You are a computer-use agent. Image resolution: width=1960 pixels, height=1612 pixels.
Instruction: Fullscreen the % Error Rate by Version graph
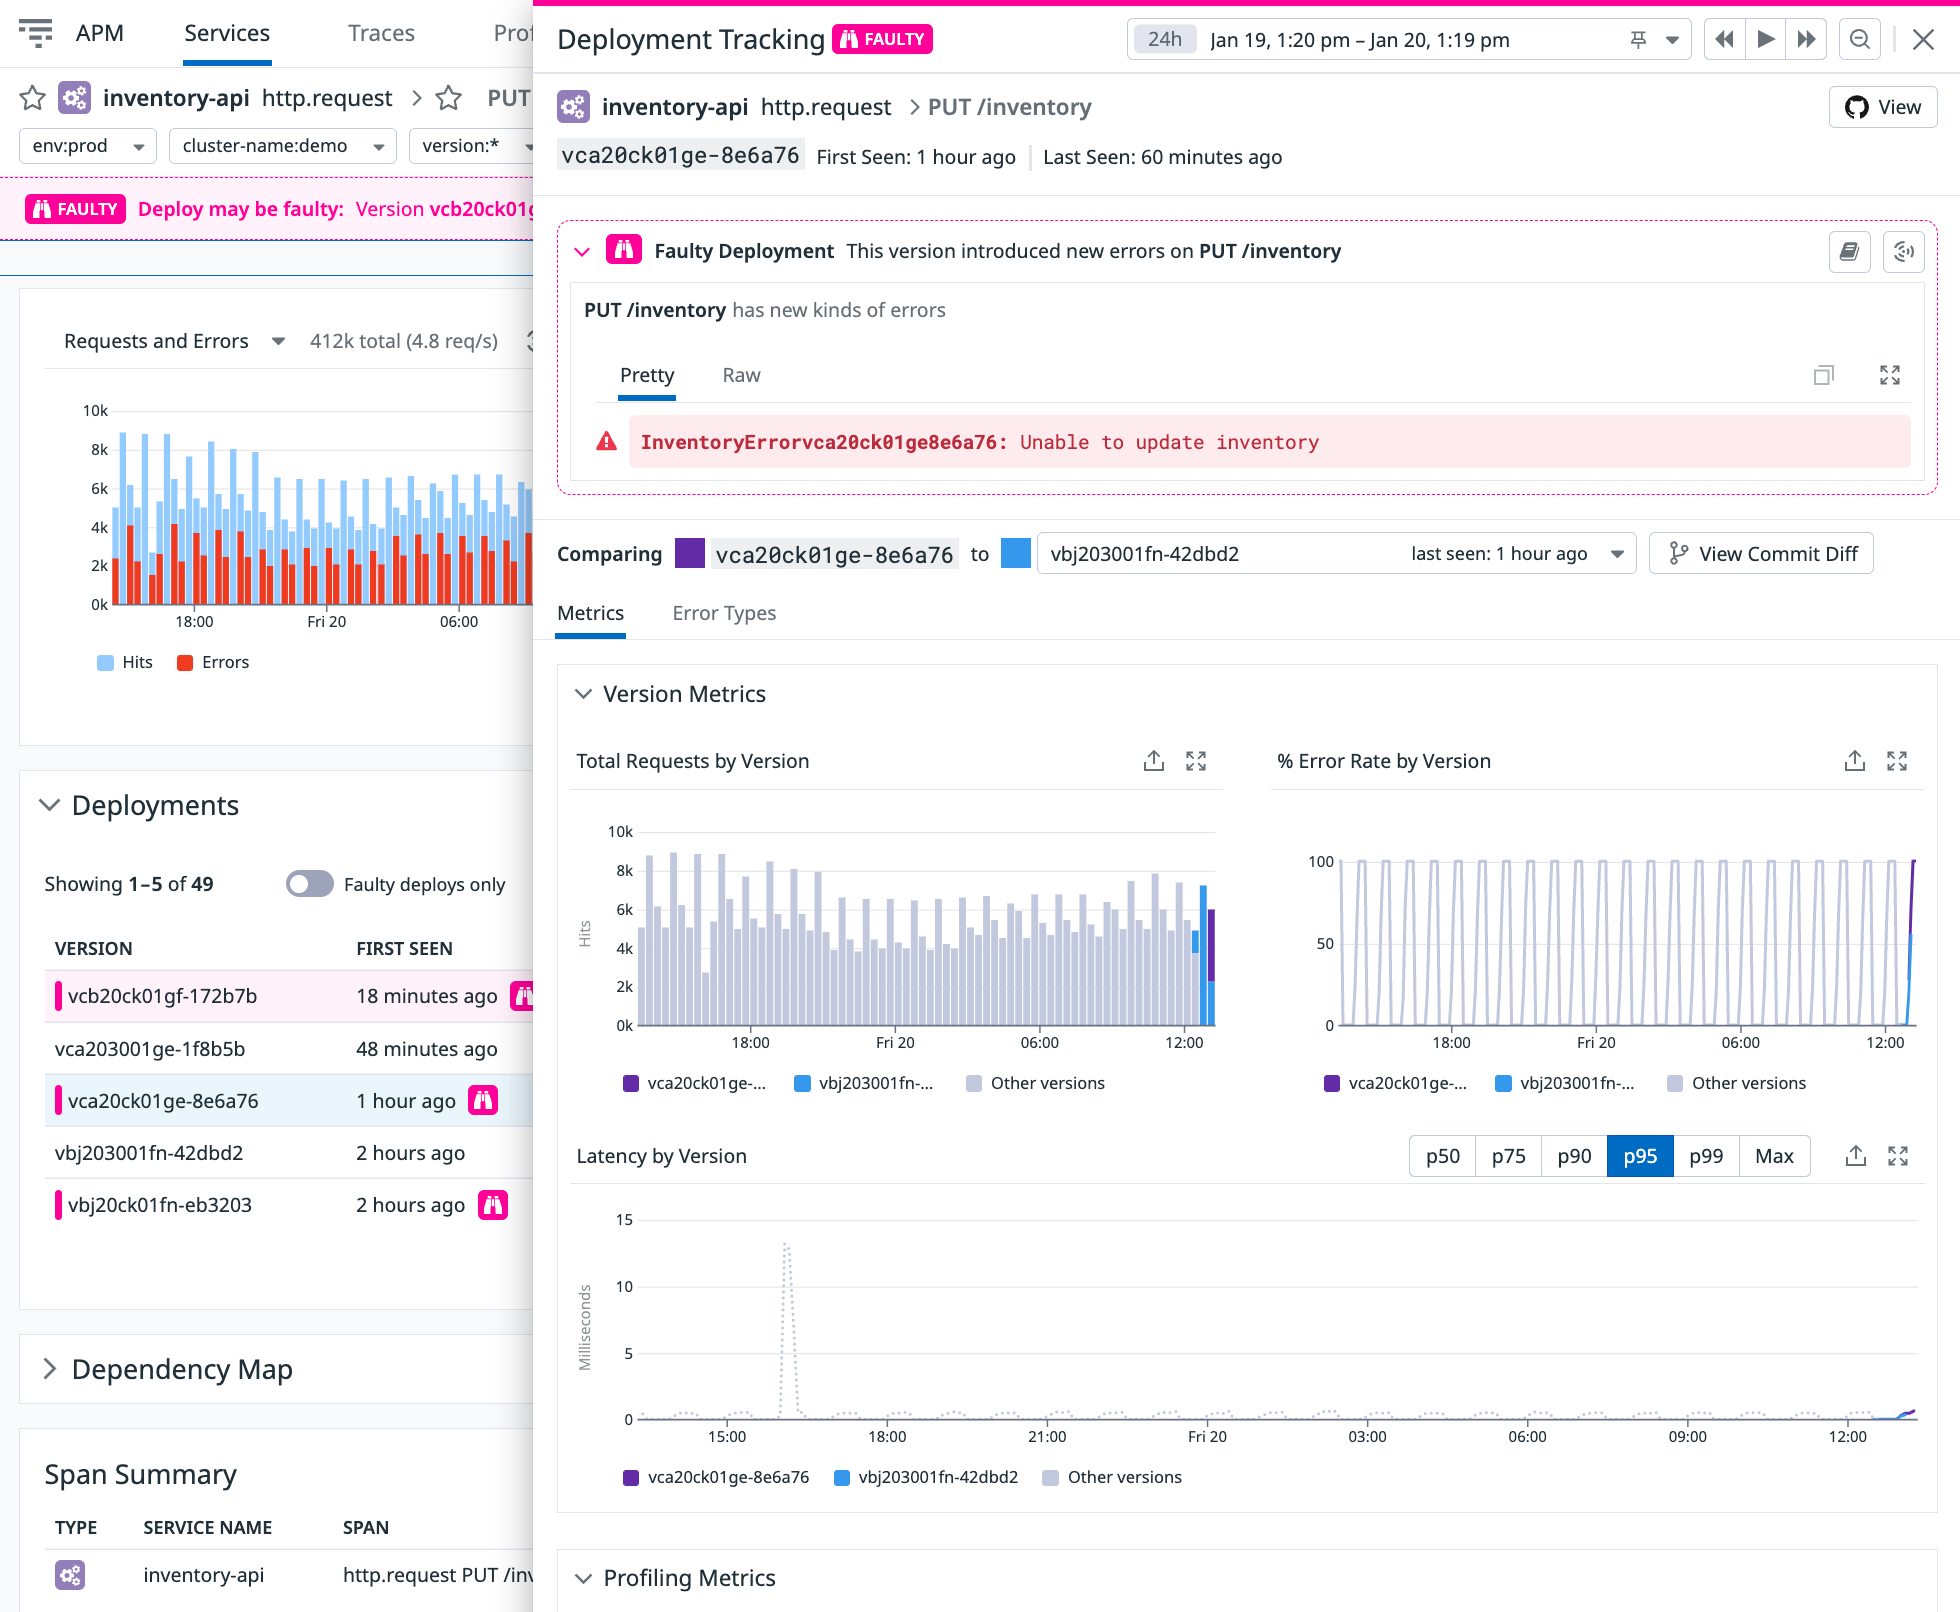coord(1897,761)
